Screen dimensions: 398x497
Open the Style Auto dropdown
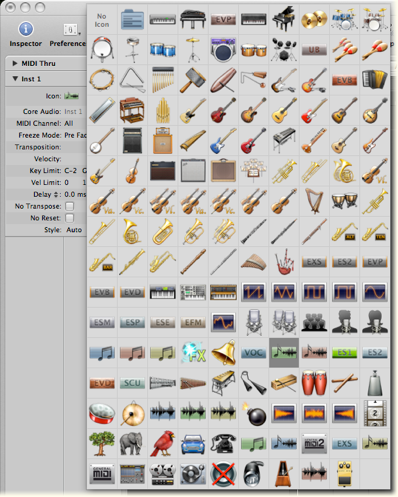(x=74, y=230)
